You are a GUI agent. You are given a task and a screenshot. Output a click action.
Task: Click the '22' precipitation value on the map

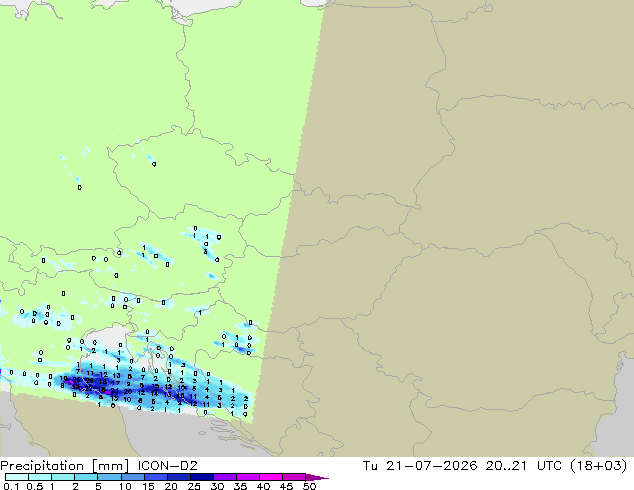click(89, 389)
